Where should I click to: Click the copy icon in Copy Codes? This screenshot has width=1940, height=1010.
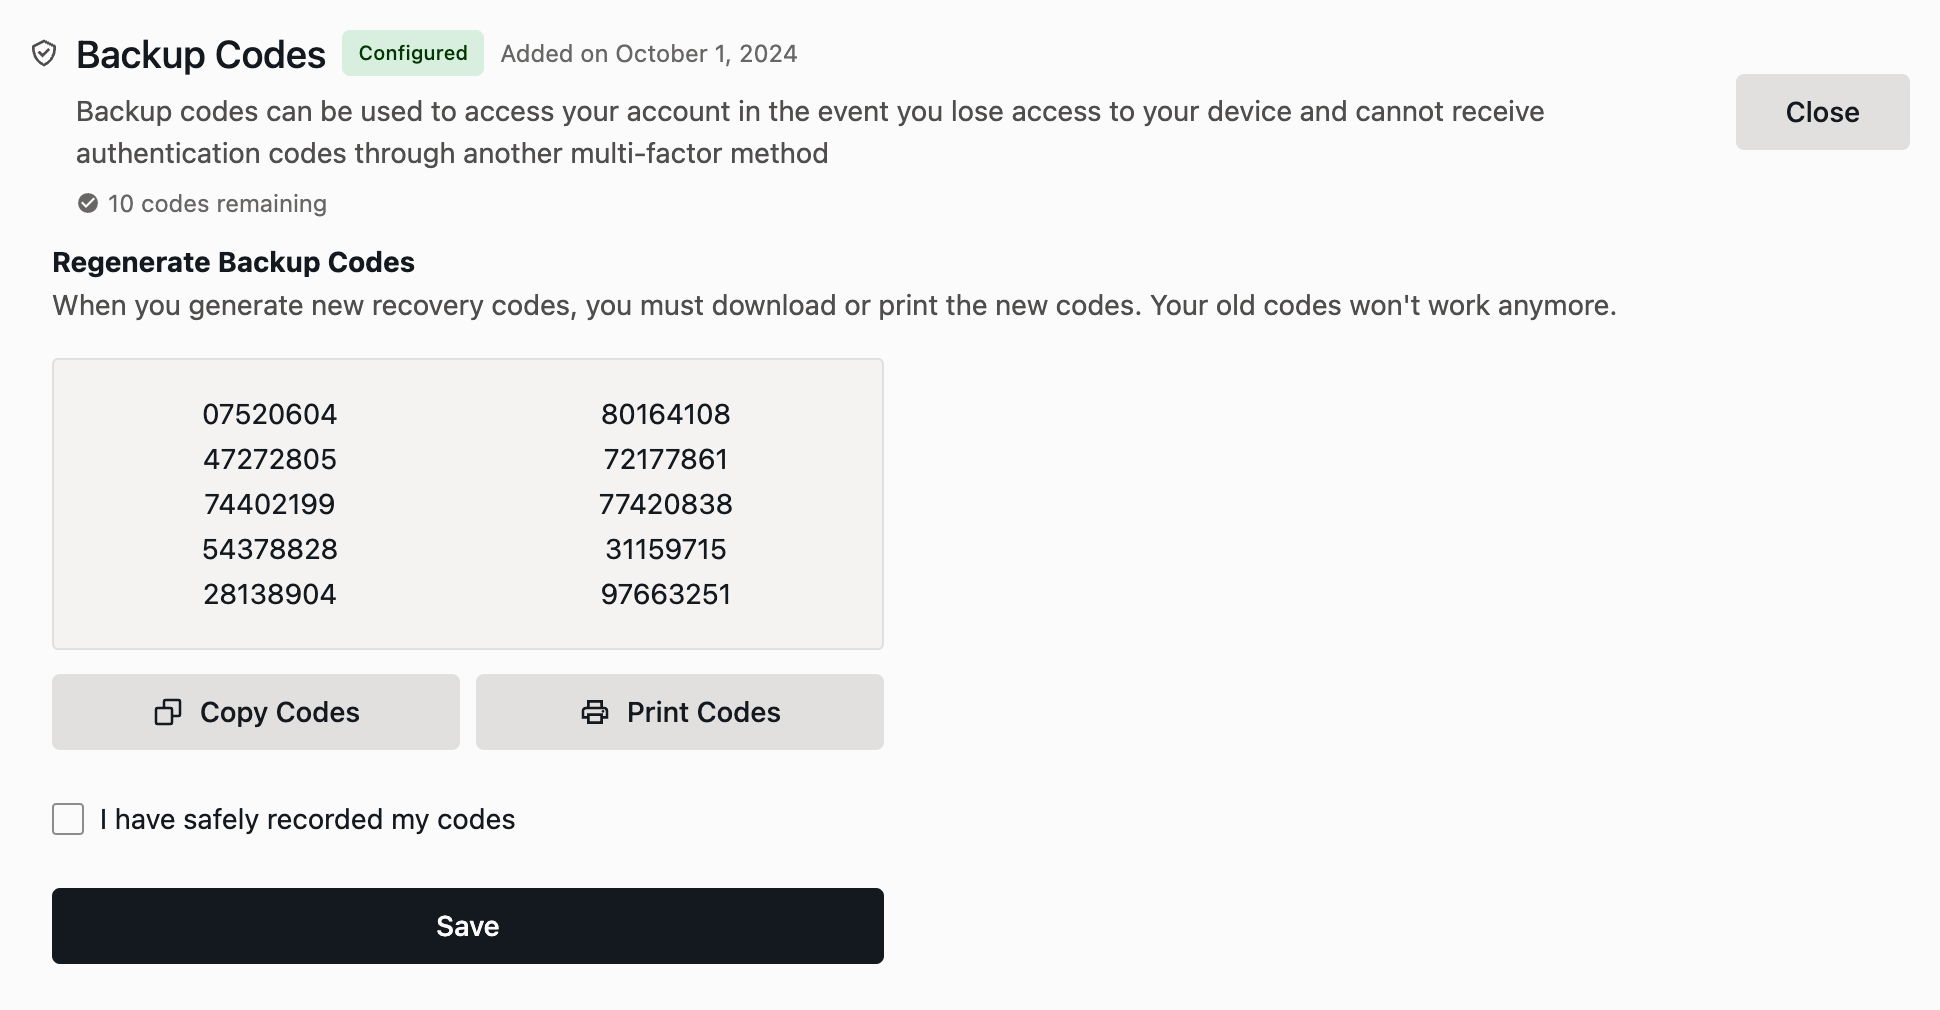pos(168,712)
